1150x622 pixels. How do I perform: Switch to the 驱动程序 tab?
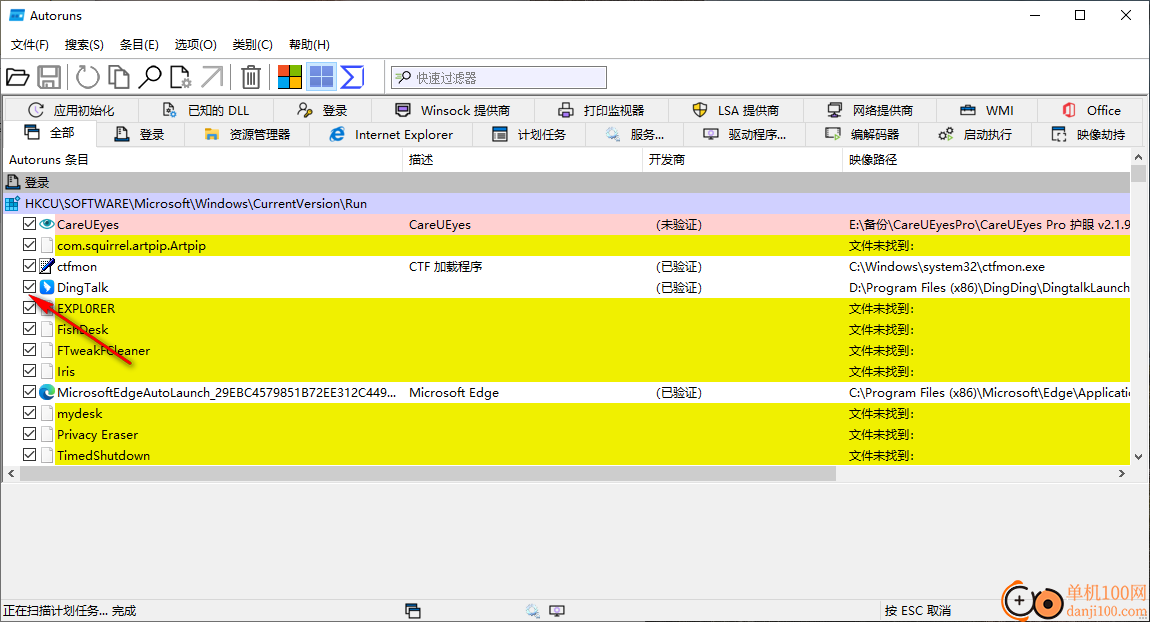point(744,135)
